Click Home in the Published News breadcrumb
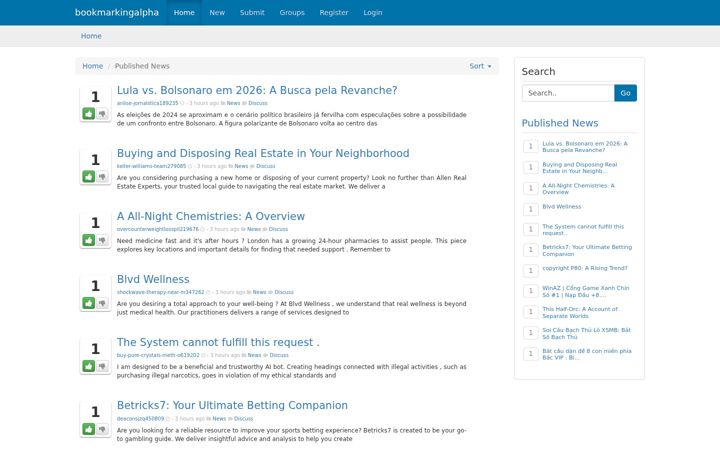This screenshot has height=450, width=720. pyautogui.click(x=93, y=66)
